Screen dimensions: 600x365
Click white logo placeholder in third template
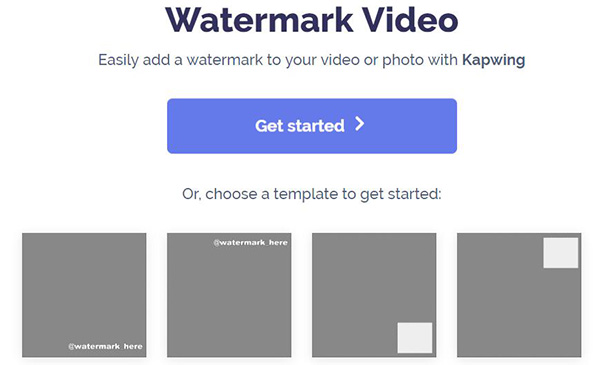tap(415, 338)
